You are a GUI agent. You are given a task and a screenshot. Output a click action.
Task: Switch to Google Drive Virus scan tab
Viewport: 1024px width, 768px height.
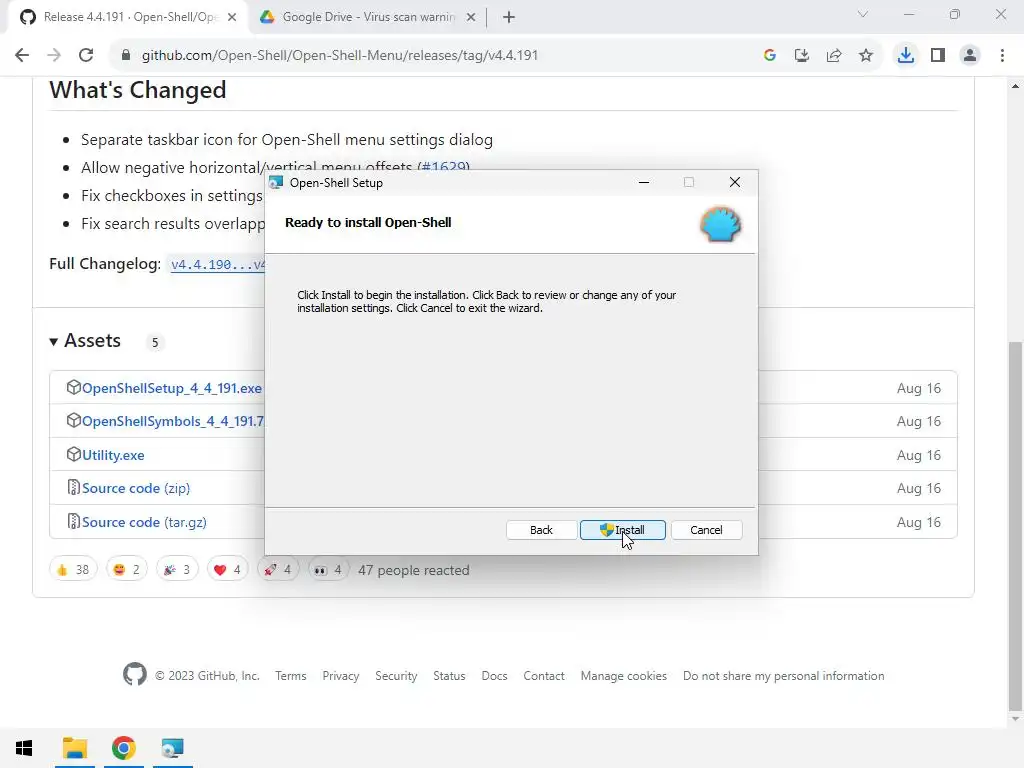pyautogui.click(x=369, y=17)
